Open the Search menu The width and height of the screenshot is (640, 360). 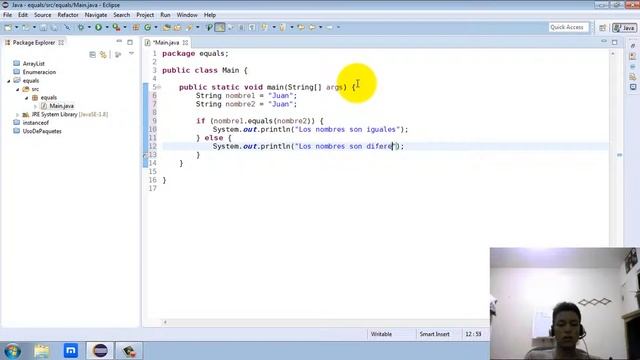(x=122, y=15)
